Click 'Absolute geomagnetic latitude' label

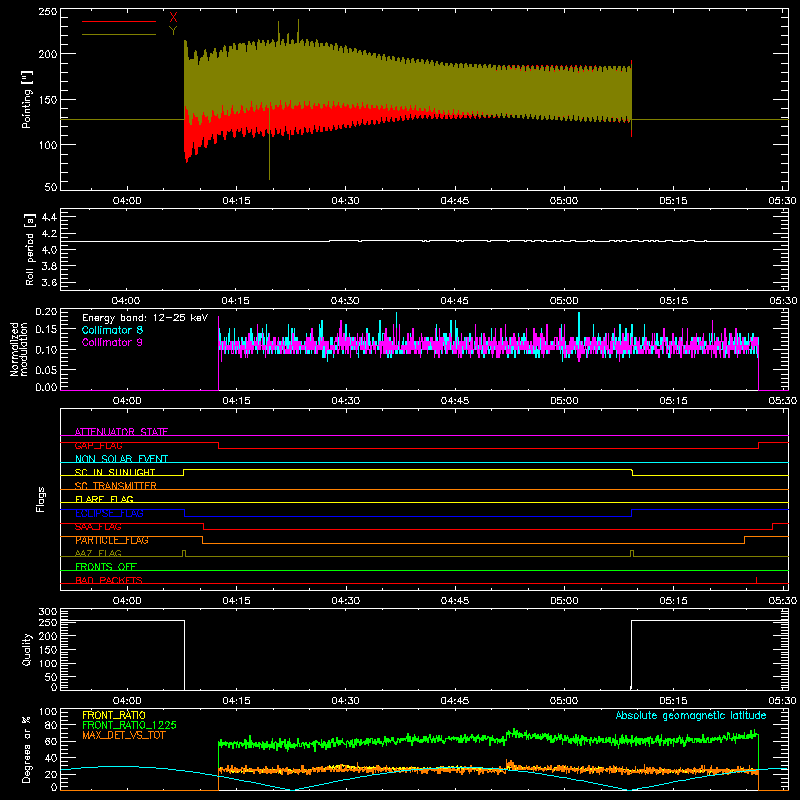(691, 715)
